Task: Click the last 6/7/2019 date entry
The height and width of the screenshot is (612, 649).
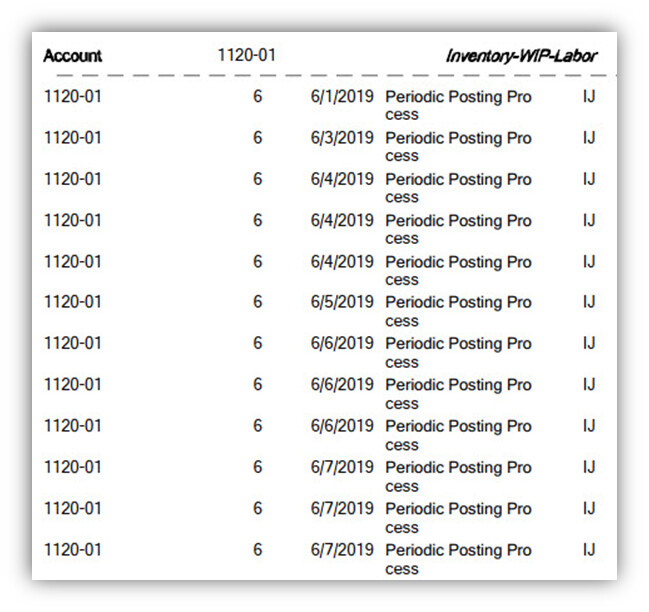Action: click(342, 550)
